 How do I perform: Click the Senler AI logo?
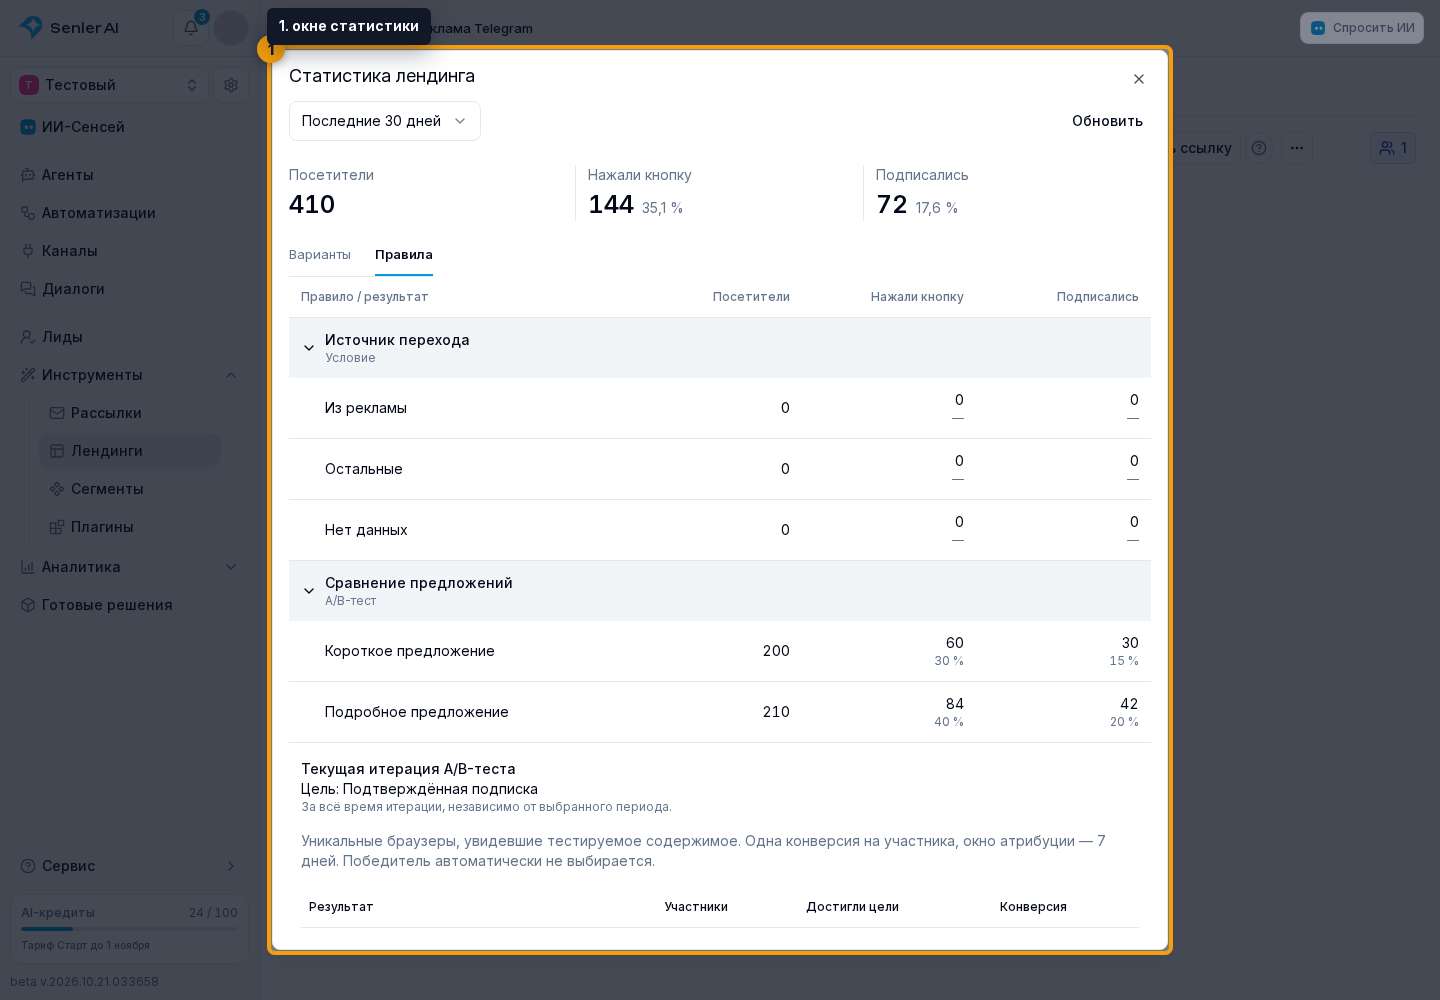68,28
